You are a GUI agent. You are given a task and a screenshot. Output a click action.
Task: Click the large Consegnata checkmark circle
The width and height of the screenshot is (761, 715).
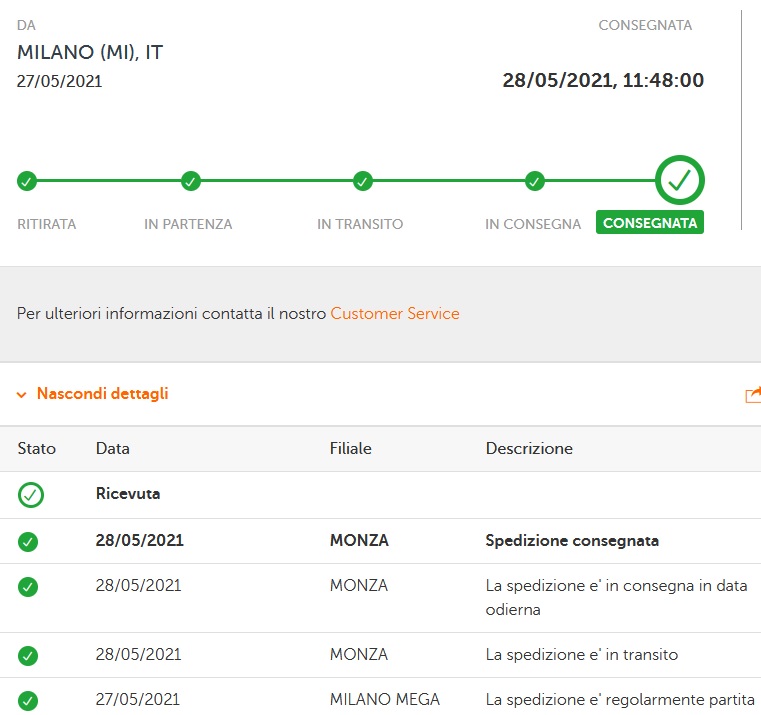[x=680, y=181]
